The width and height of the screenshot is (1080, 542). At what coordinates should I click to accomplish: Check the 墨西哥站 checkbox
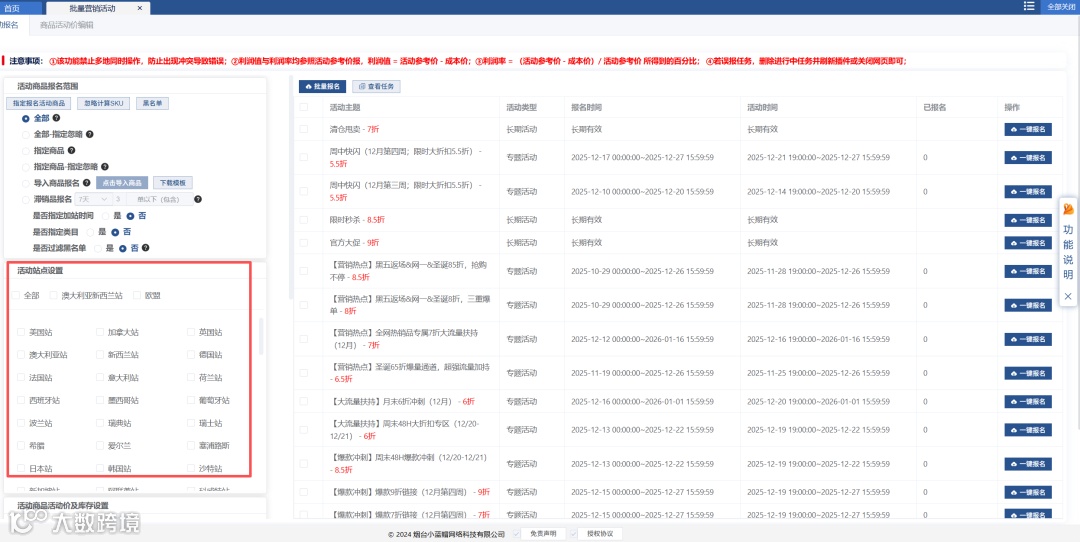(x=100, y=401)
